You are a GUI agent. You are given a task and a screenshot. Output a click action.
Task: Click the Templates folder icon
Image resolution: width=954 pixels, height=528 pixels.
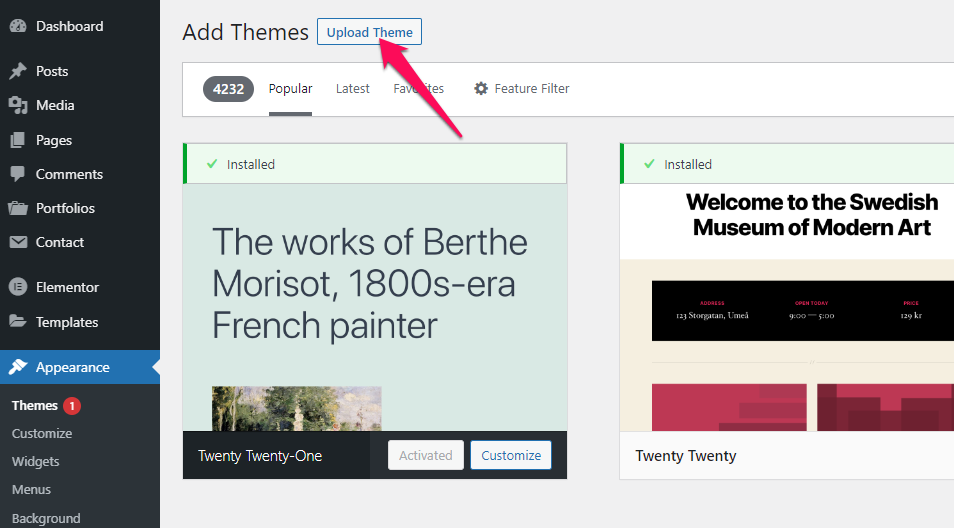point(18,321)
